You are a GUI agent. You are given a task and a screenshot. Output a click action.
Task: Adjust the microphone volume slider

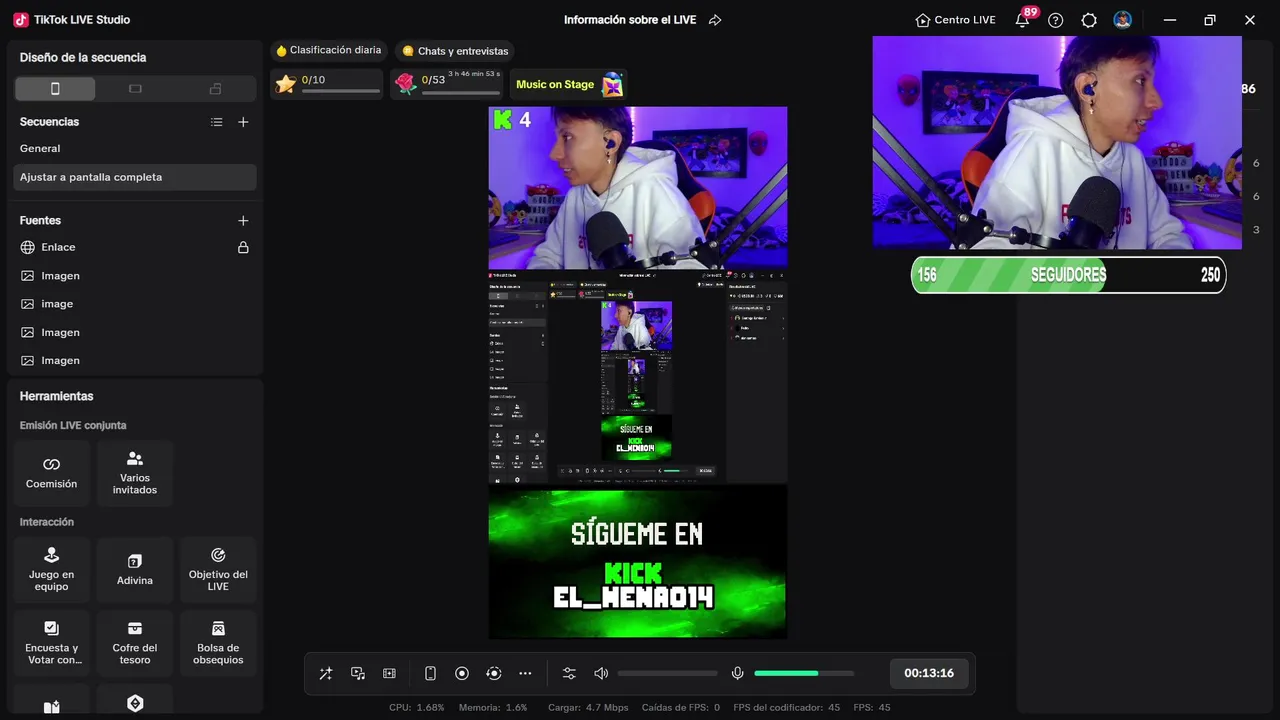[x=804, y=674]
